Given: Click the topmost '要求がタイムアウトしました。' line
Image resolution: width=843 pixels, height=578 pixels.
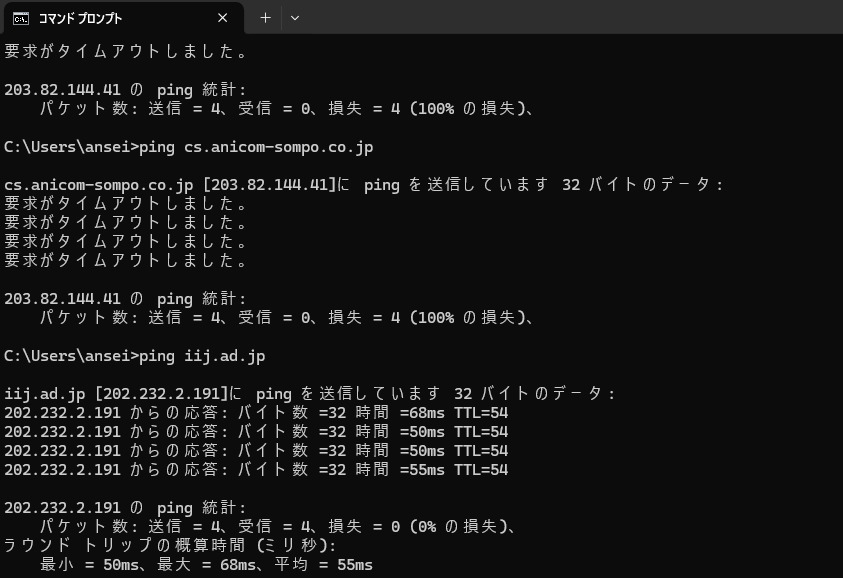Looking at the screenshot, I should pyautogui.click(x=125, y=52).
